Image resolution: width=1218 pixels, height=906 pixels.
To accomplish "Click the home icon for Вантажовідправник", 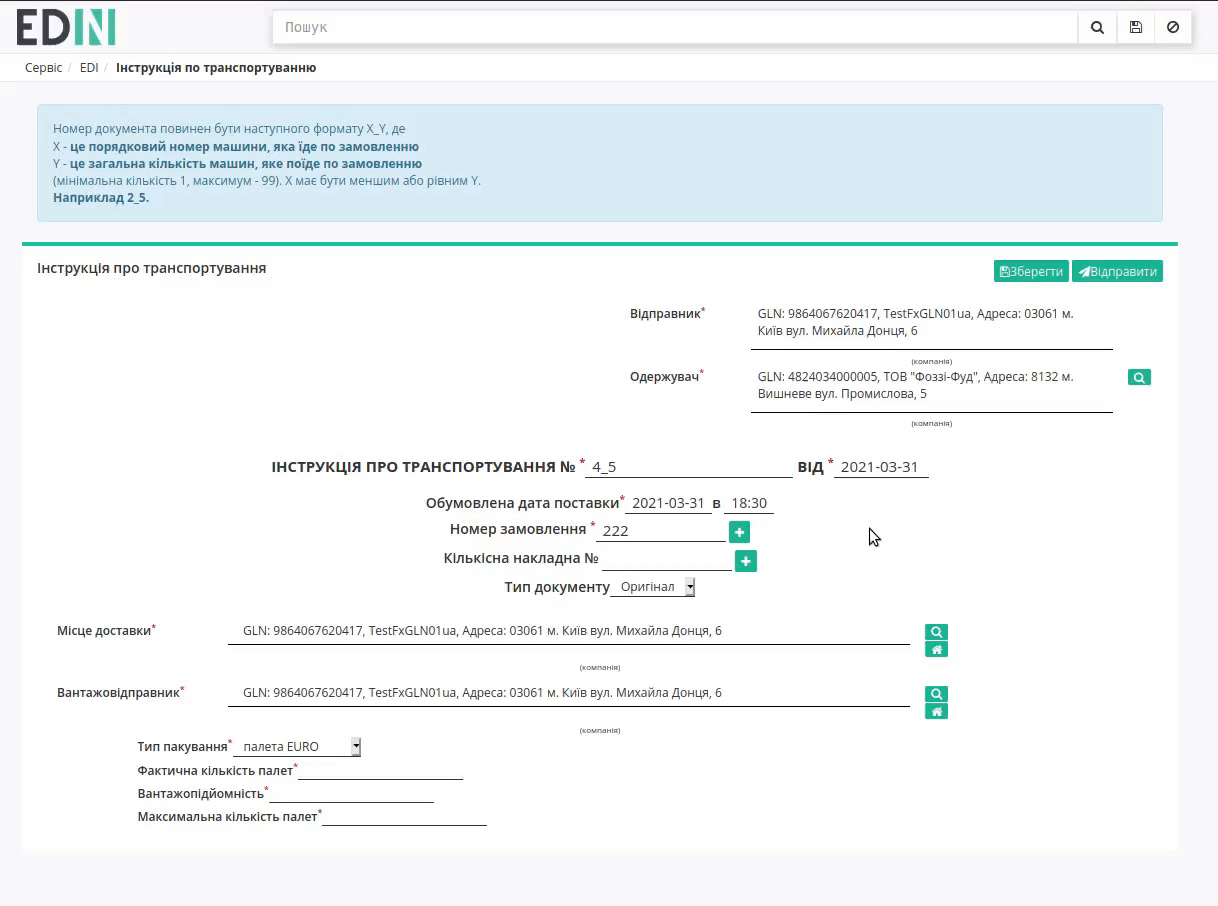I will click(936, 712).
